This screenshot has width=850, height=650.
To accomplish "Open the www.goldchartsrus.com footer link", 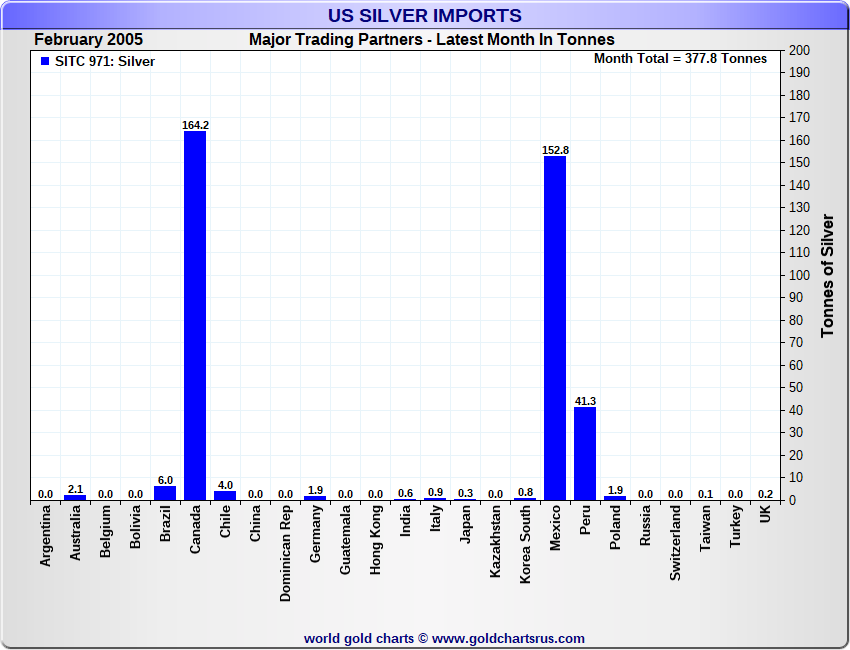I will click(x=508, y=639).
